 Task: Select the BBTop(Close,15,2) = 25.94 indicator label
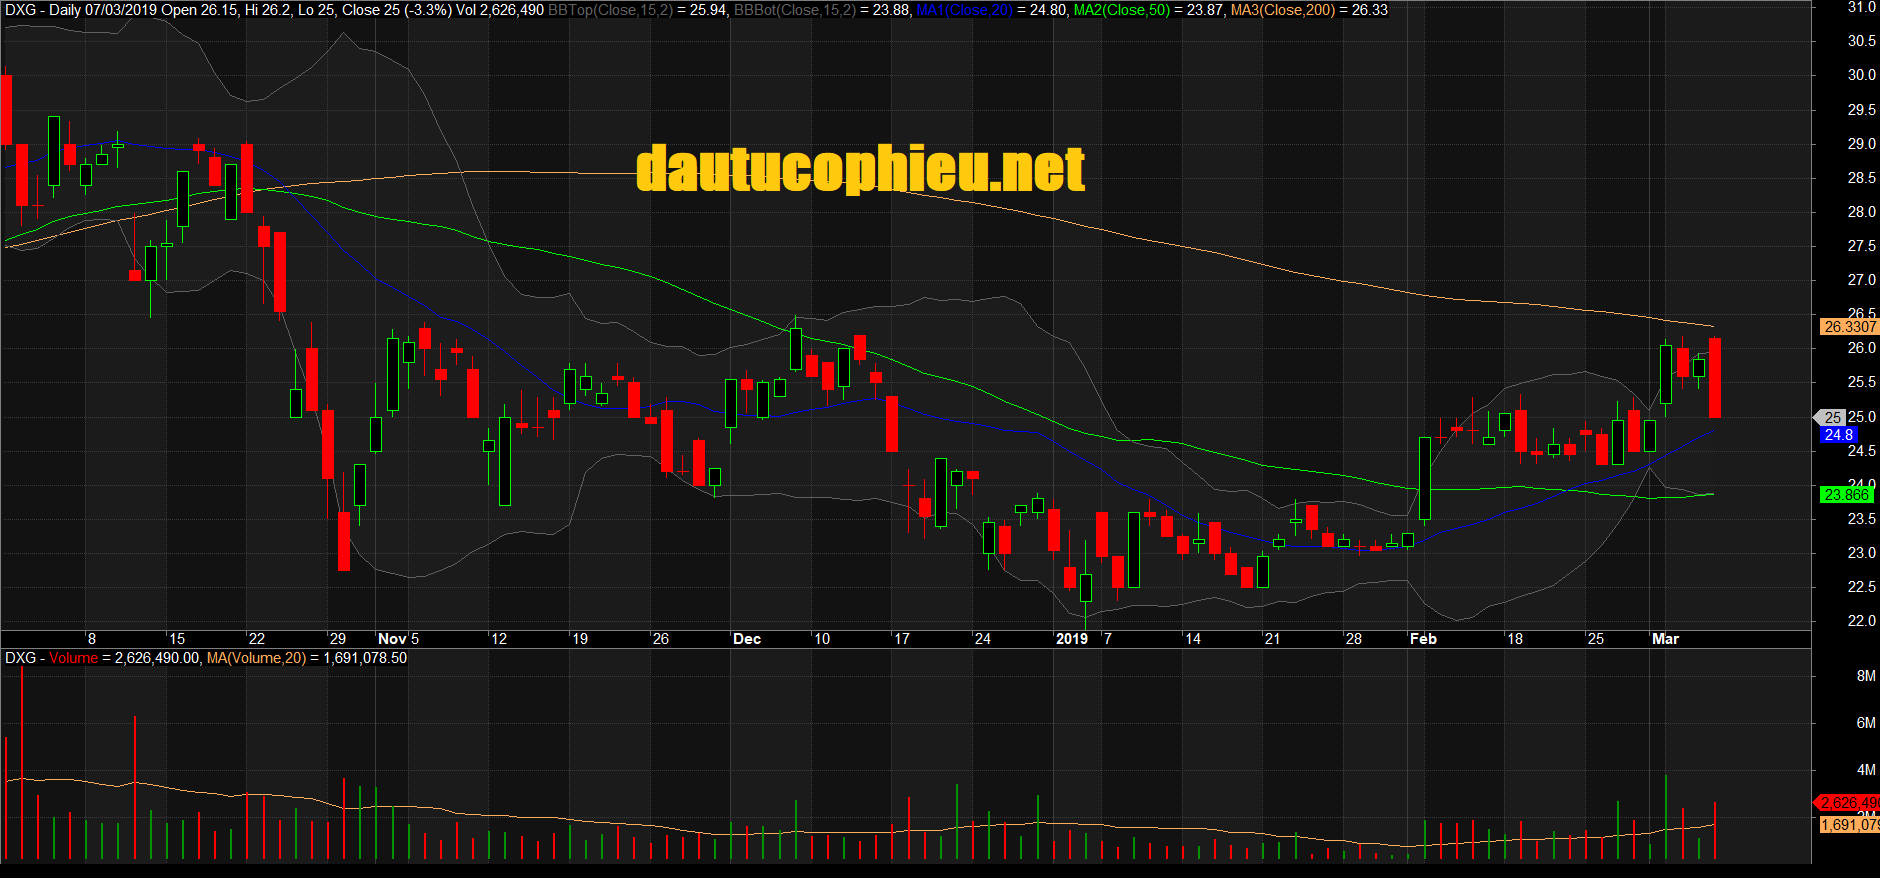pyautogui.click(x=638, y=10)
